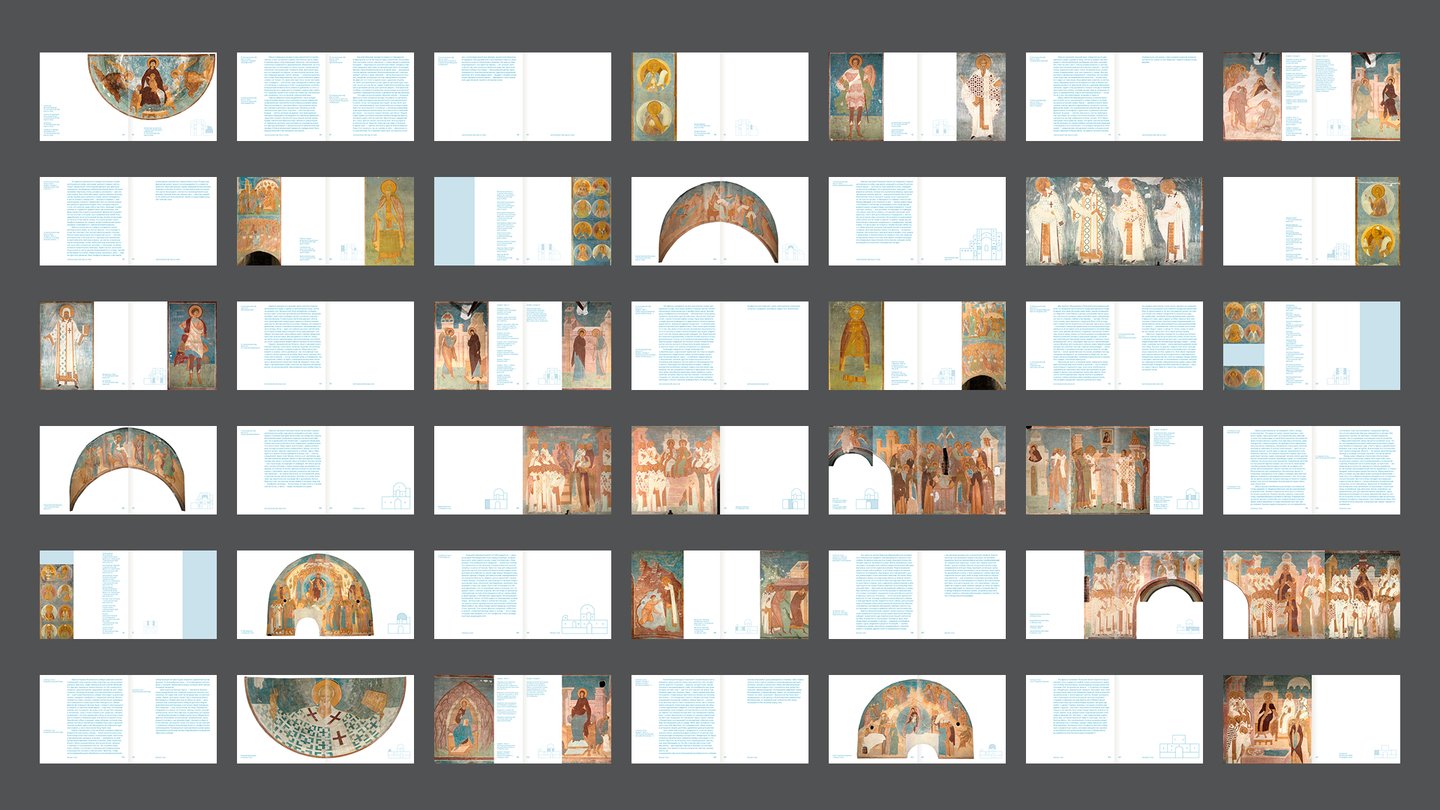Open the fresco spread showing a small framed icon
The width and height of the screenshot is (1440, 810).
(1115, 470)
